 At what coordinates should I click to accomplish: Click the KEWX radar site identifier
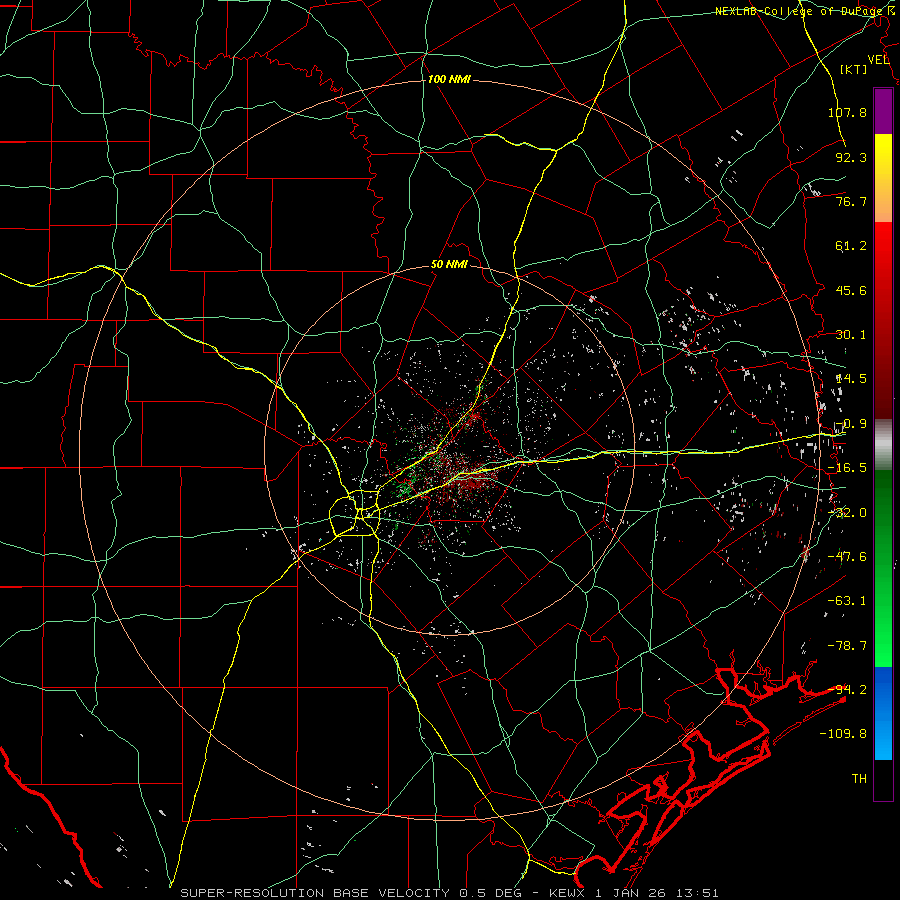568,893
